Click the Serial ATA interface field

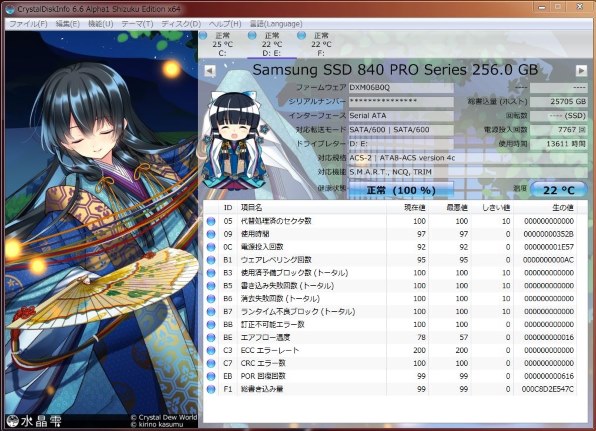tap(401, 116)
